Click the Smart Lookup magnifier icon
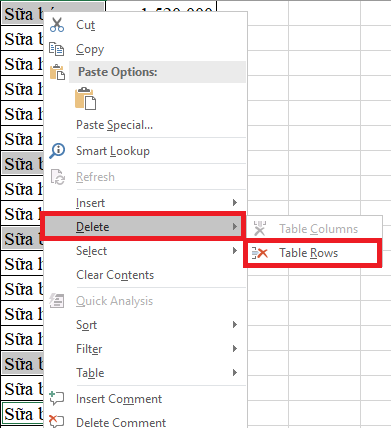The image size is (392, 431). pyautogui.click(x=57, y=151)
